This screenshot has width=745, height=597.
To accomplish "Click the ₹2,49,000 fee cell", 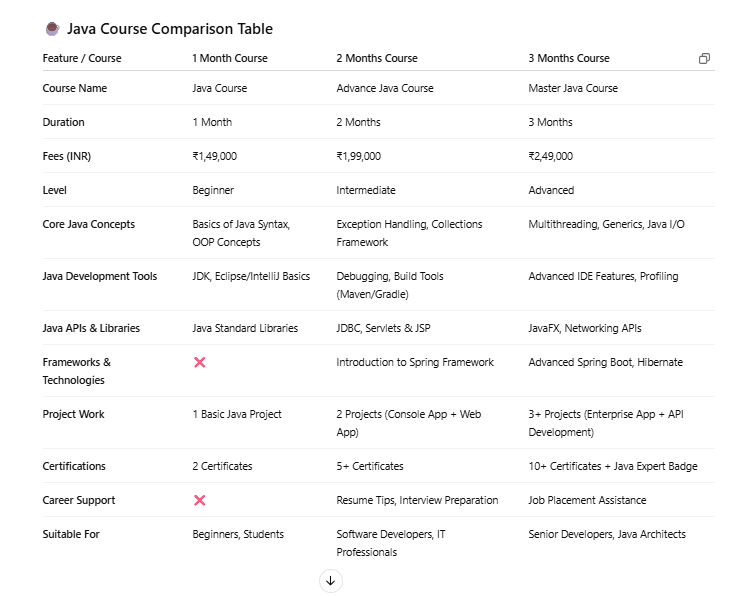I will pos(551,156).
